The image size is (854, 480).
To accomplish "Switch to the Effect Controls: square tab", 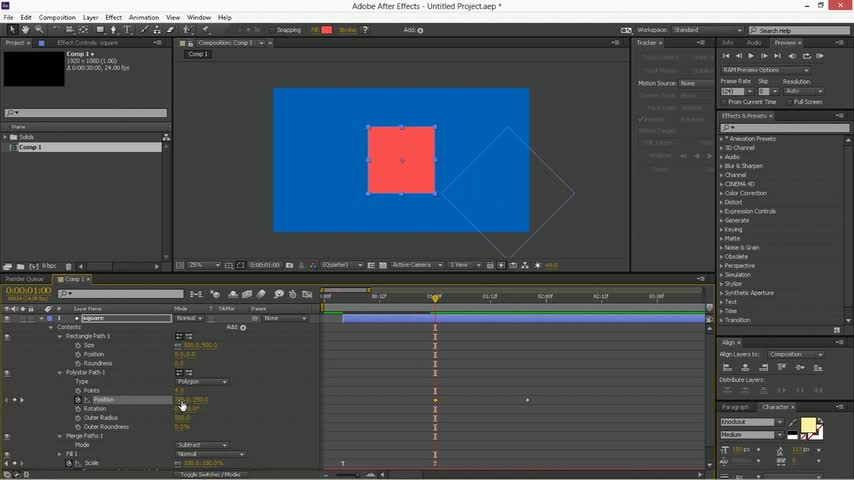I will coord(87,42).
